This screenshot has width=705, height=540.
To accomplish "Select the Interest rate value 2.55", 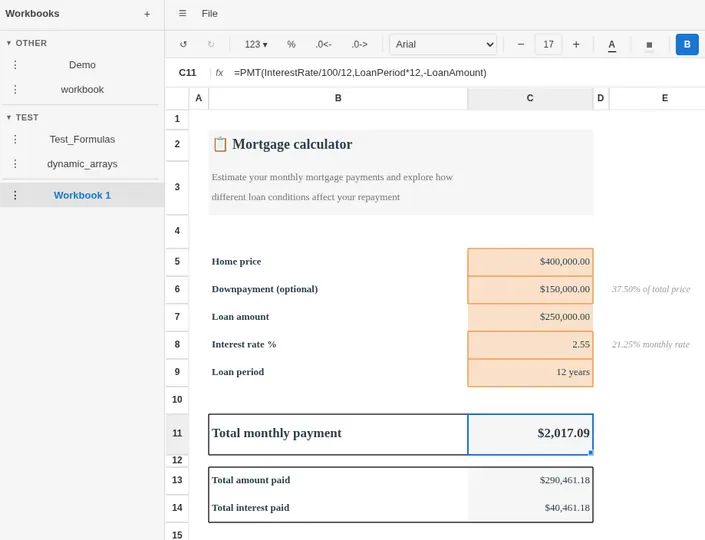I will [x=530, y=344].
